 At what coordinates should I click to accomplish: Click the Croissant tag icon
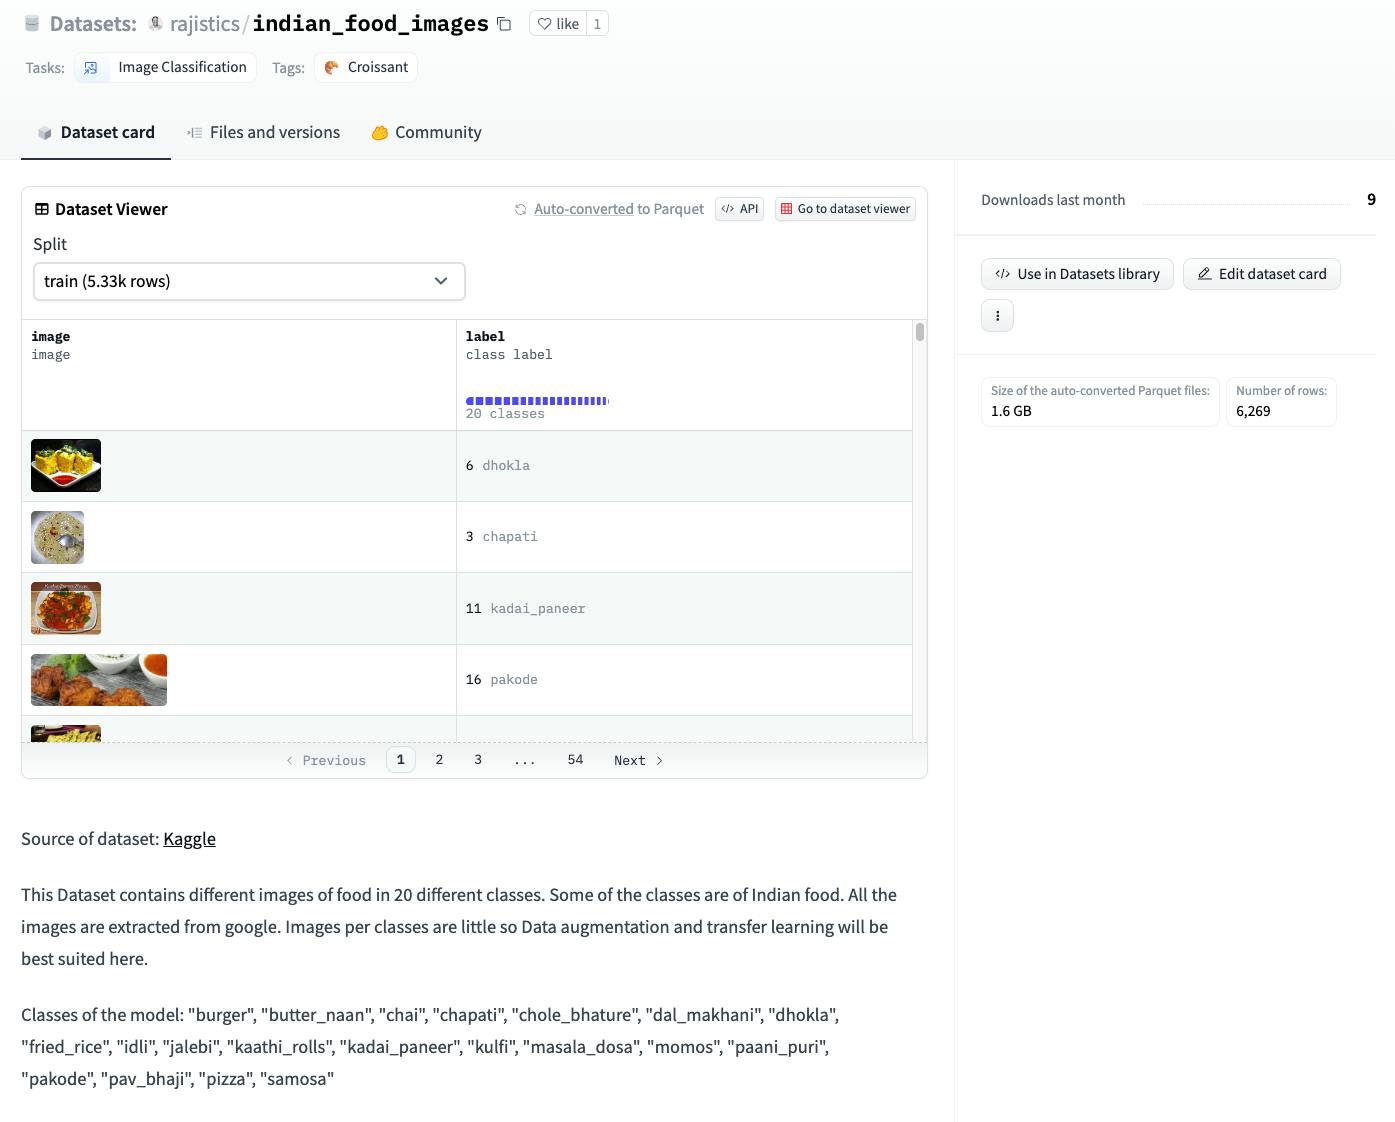pyautogui.click(x=332, y=68)
